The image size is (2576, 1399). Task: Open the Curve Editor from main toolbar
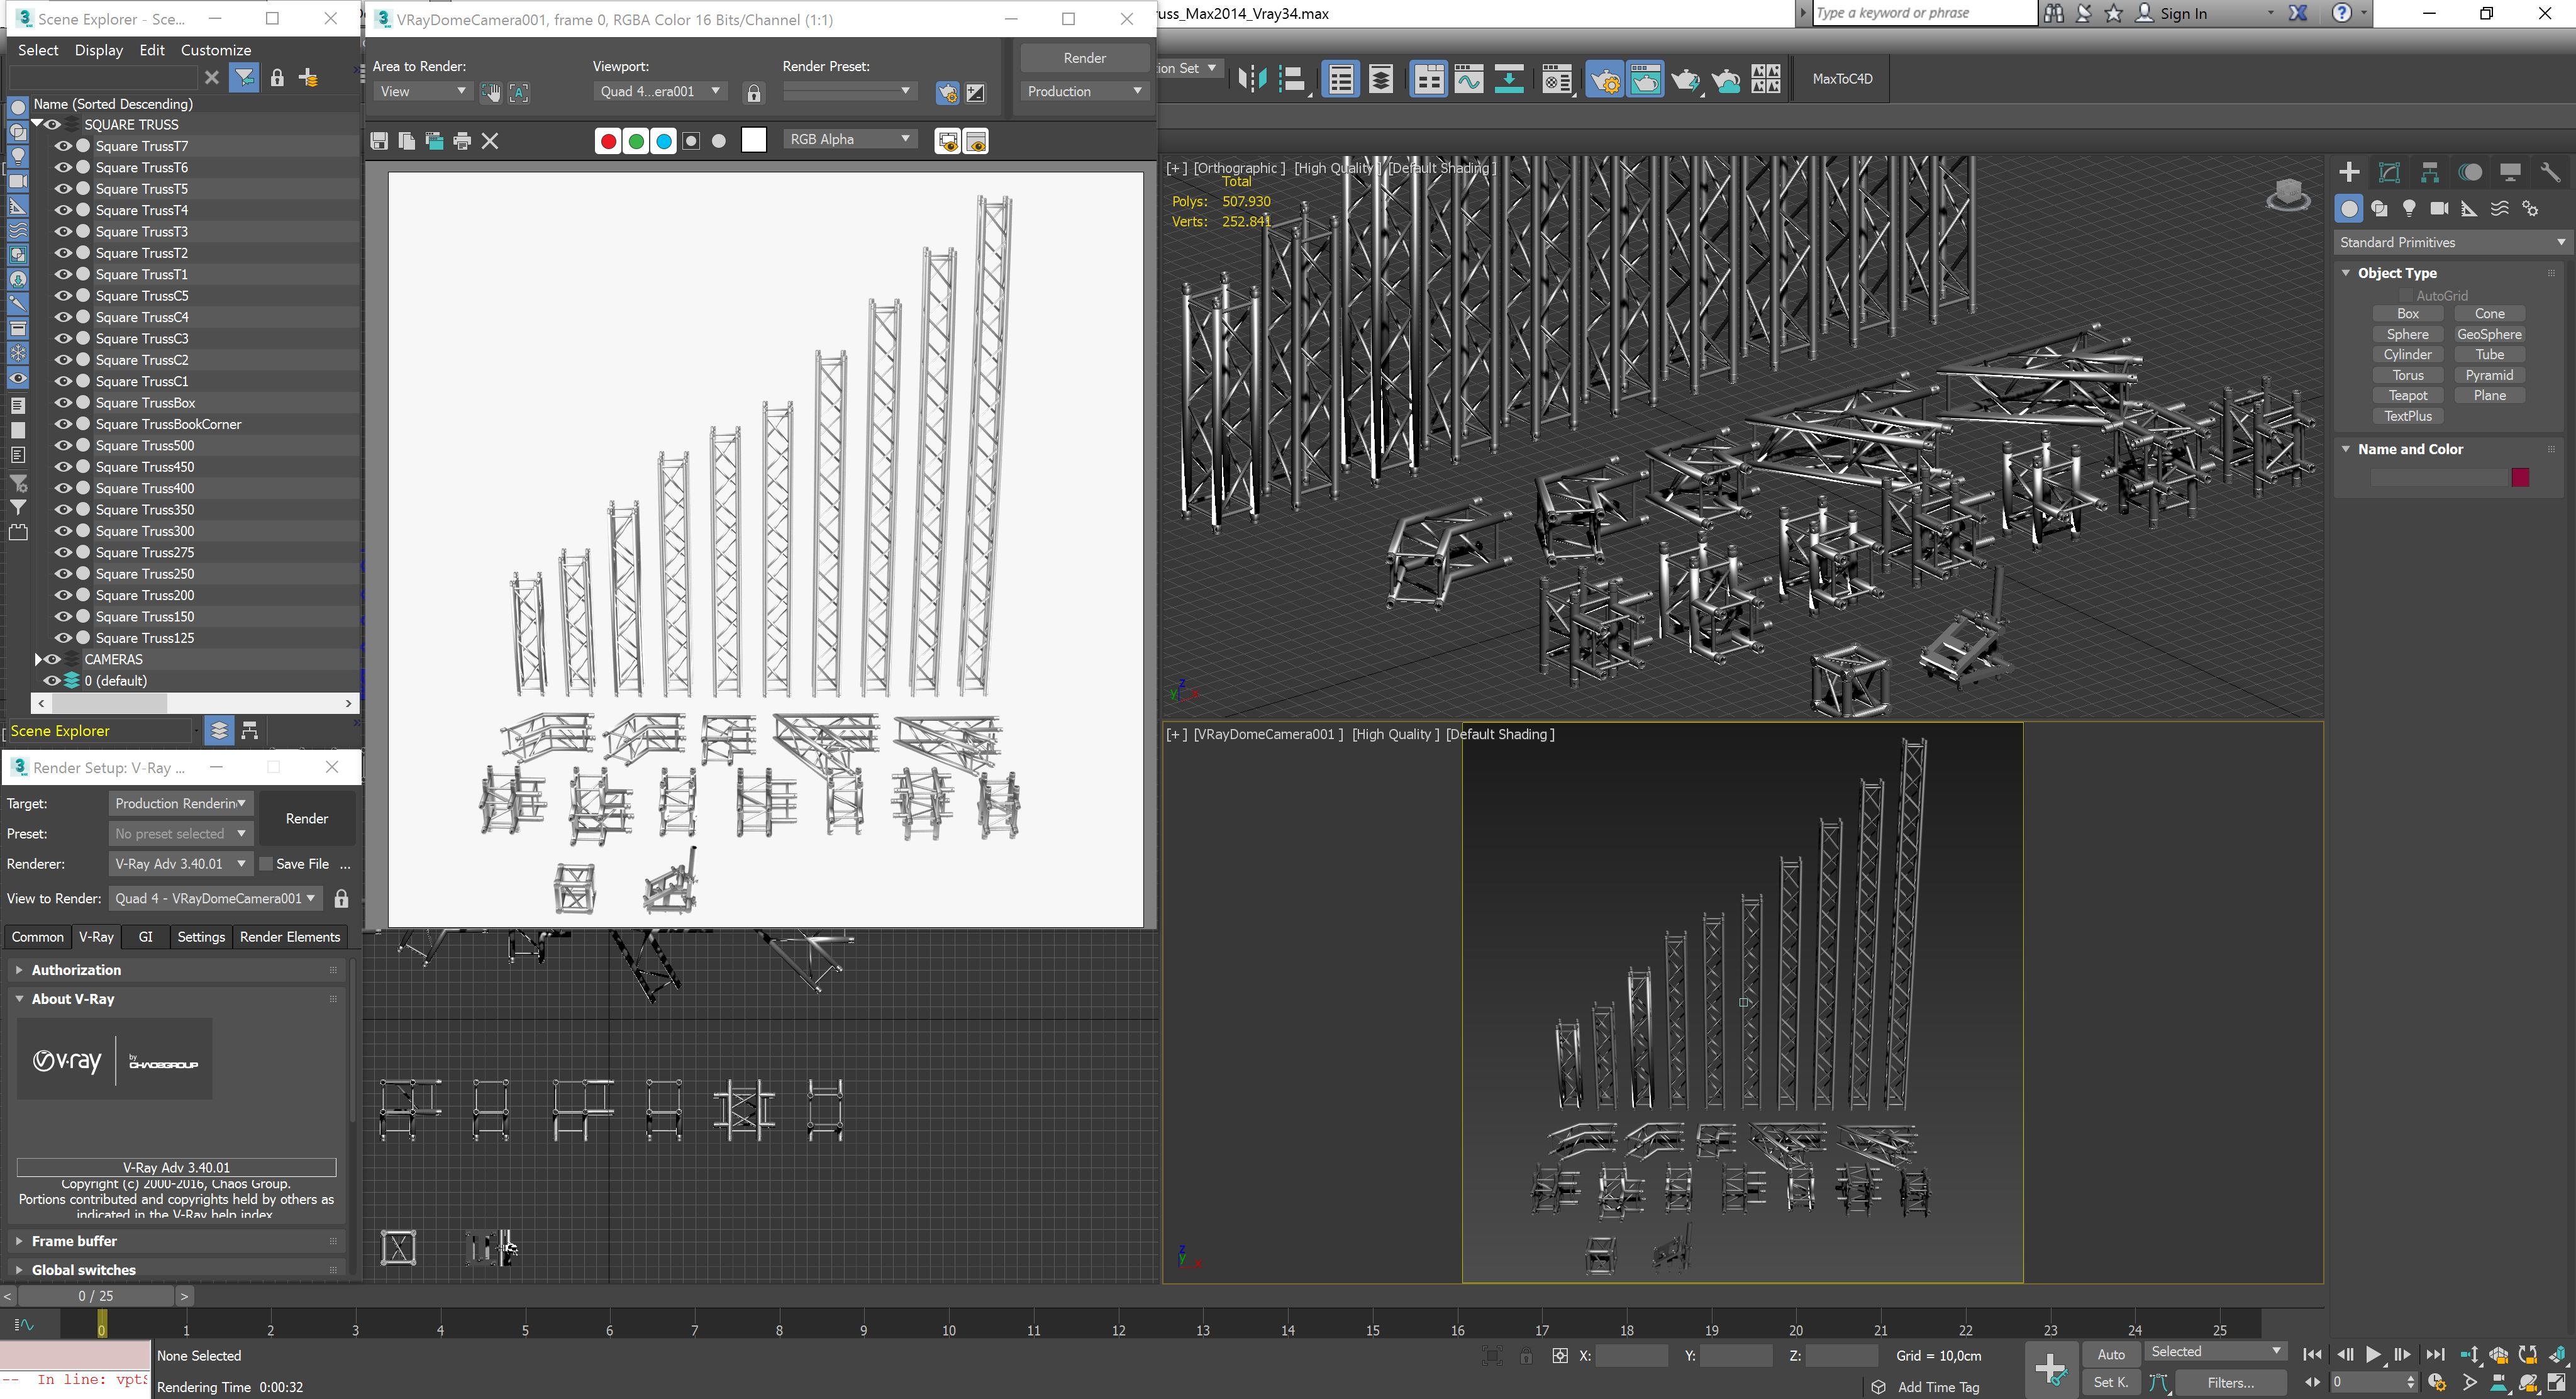(1468, 79)
